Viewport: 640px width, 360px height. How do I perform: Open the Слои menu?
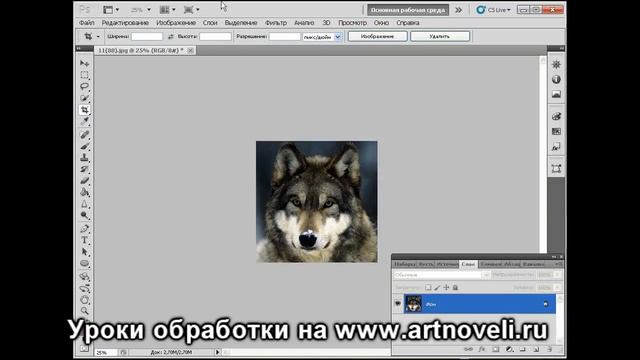(x=210, y=23)
